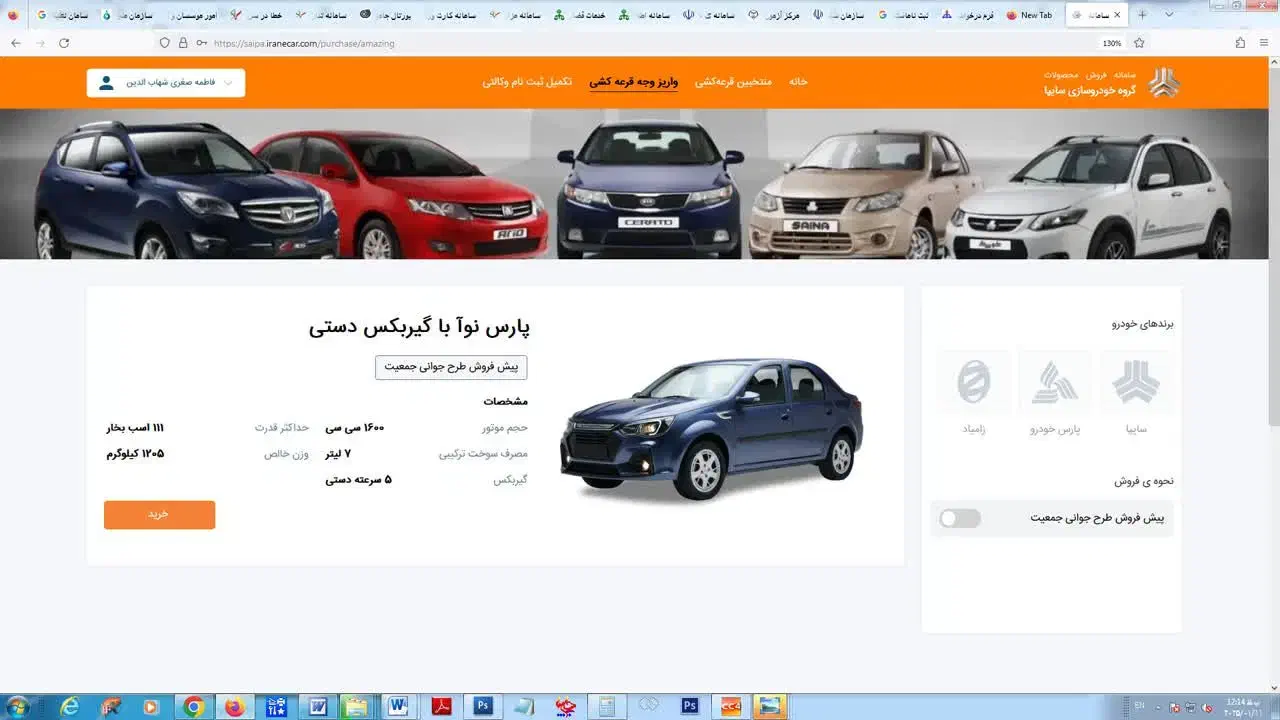The width and height of the screenshot is (1280, 720).
Task: Select the Saipa brand icon in sidebar
Action: 1137,380
